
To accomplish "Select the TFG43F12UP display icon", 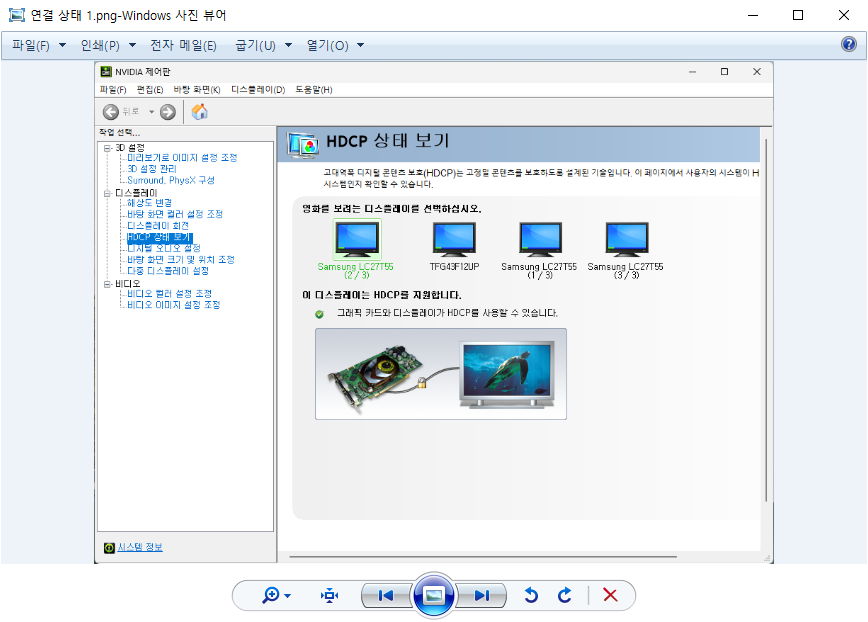I will [x=454, y=239].
